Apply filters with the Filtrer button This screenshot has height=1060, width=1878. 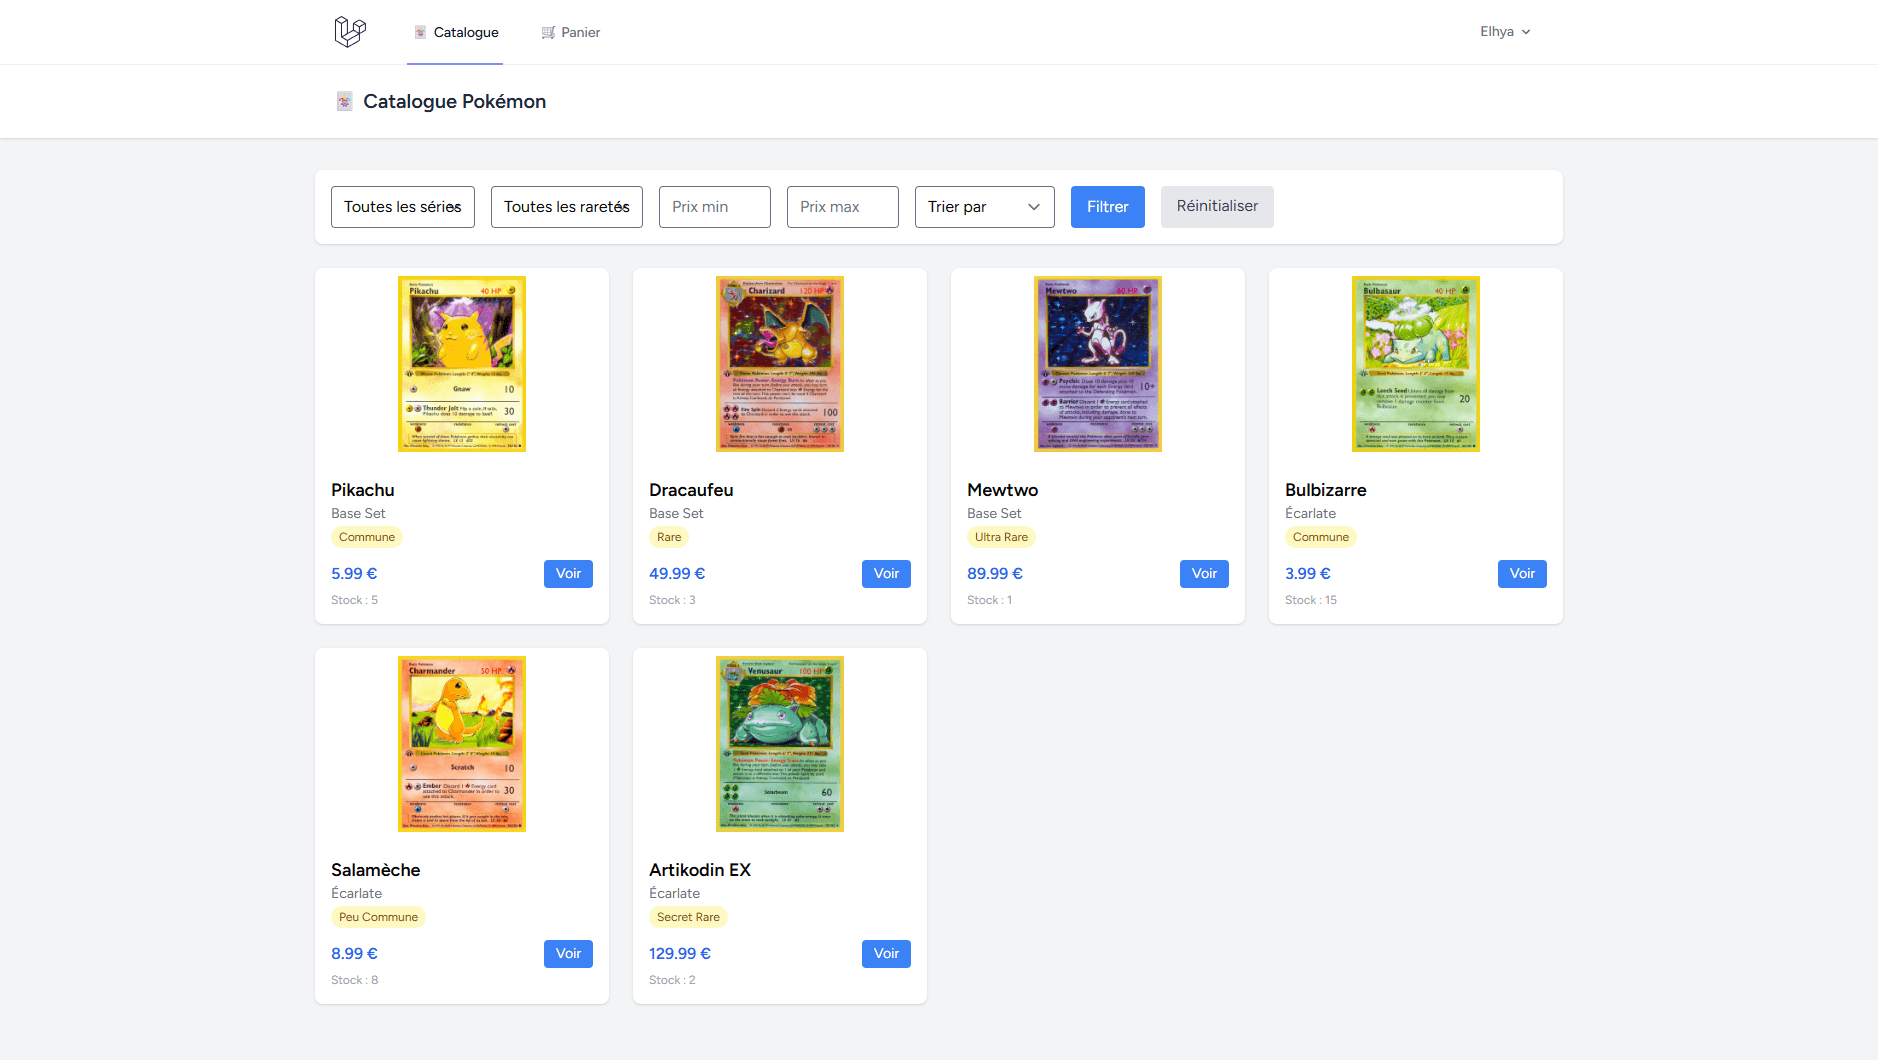click(1107, 207)
